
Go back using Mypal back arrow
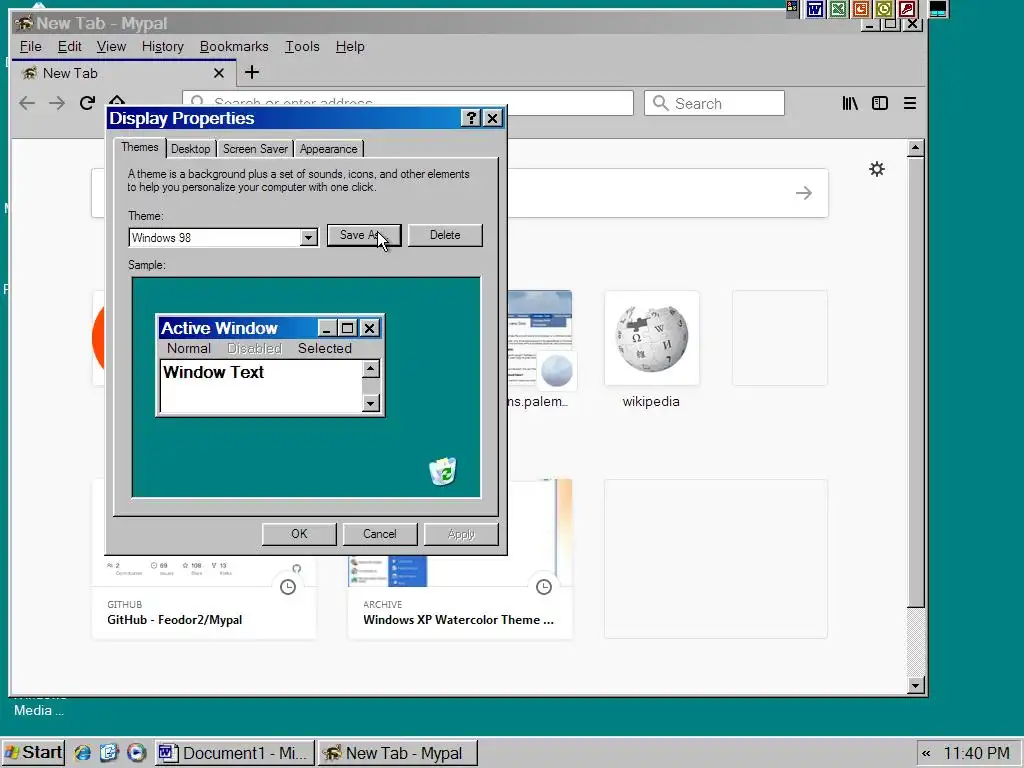[27, 103]
